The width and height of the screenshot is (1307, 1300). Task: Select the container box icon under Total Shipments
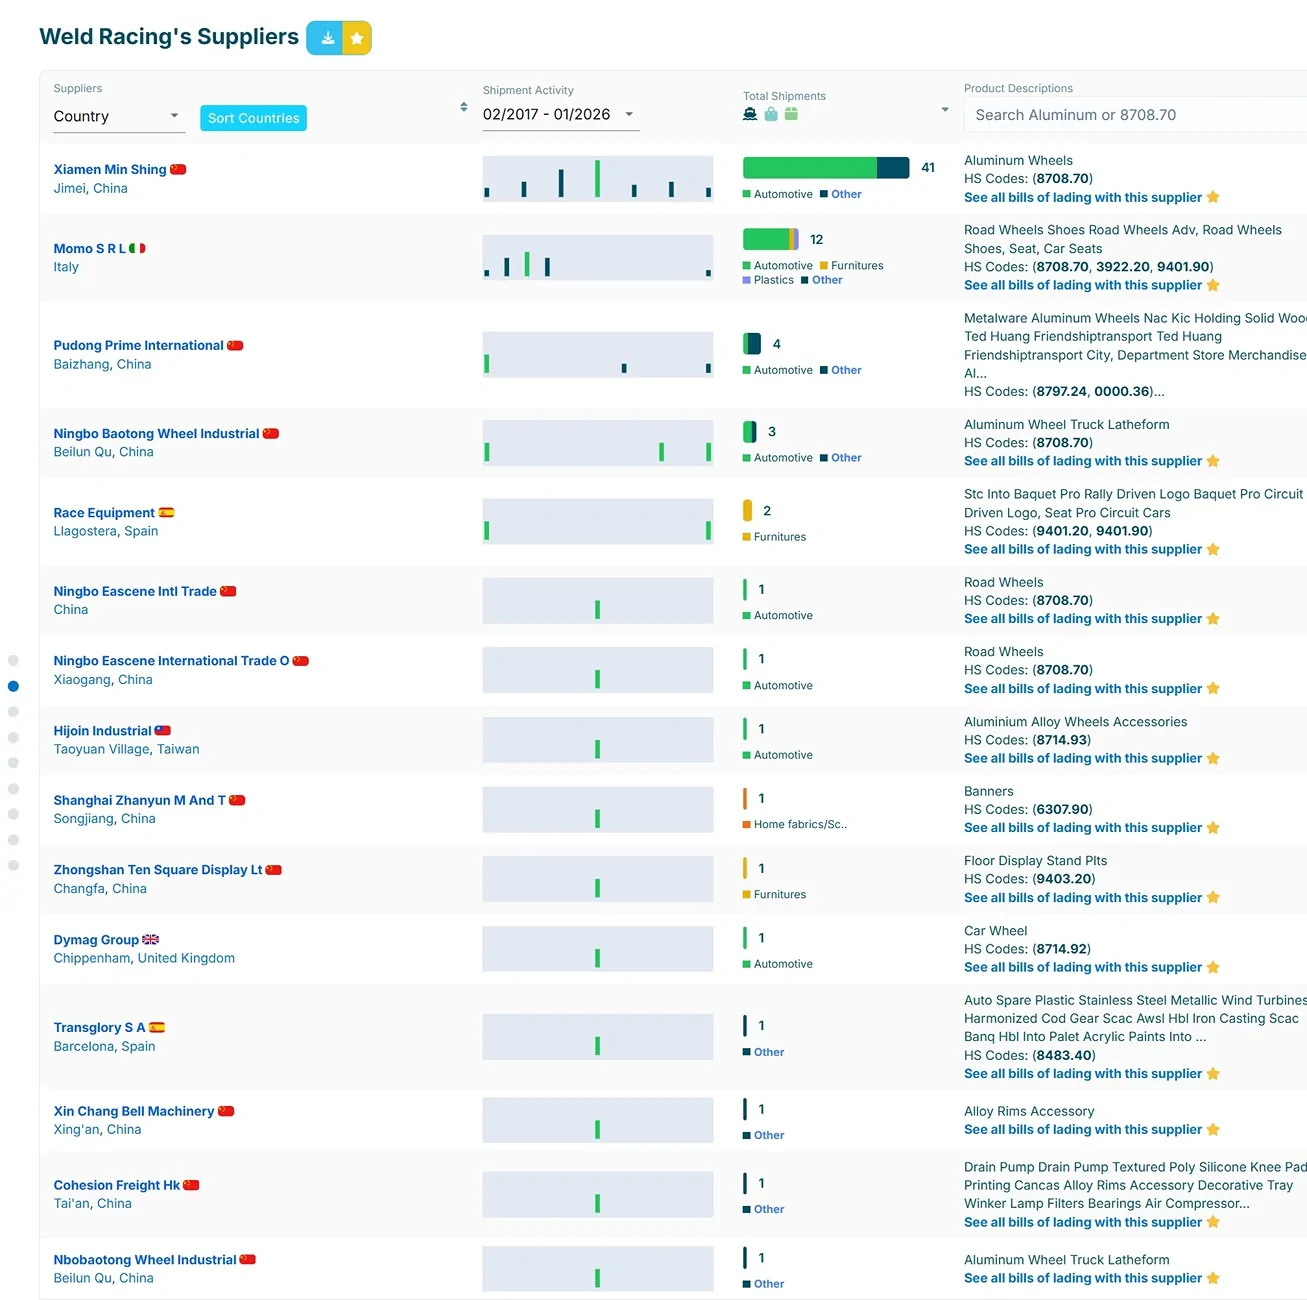point(791,114)
